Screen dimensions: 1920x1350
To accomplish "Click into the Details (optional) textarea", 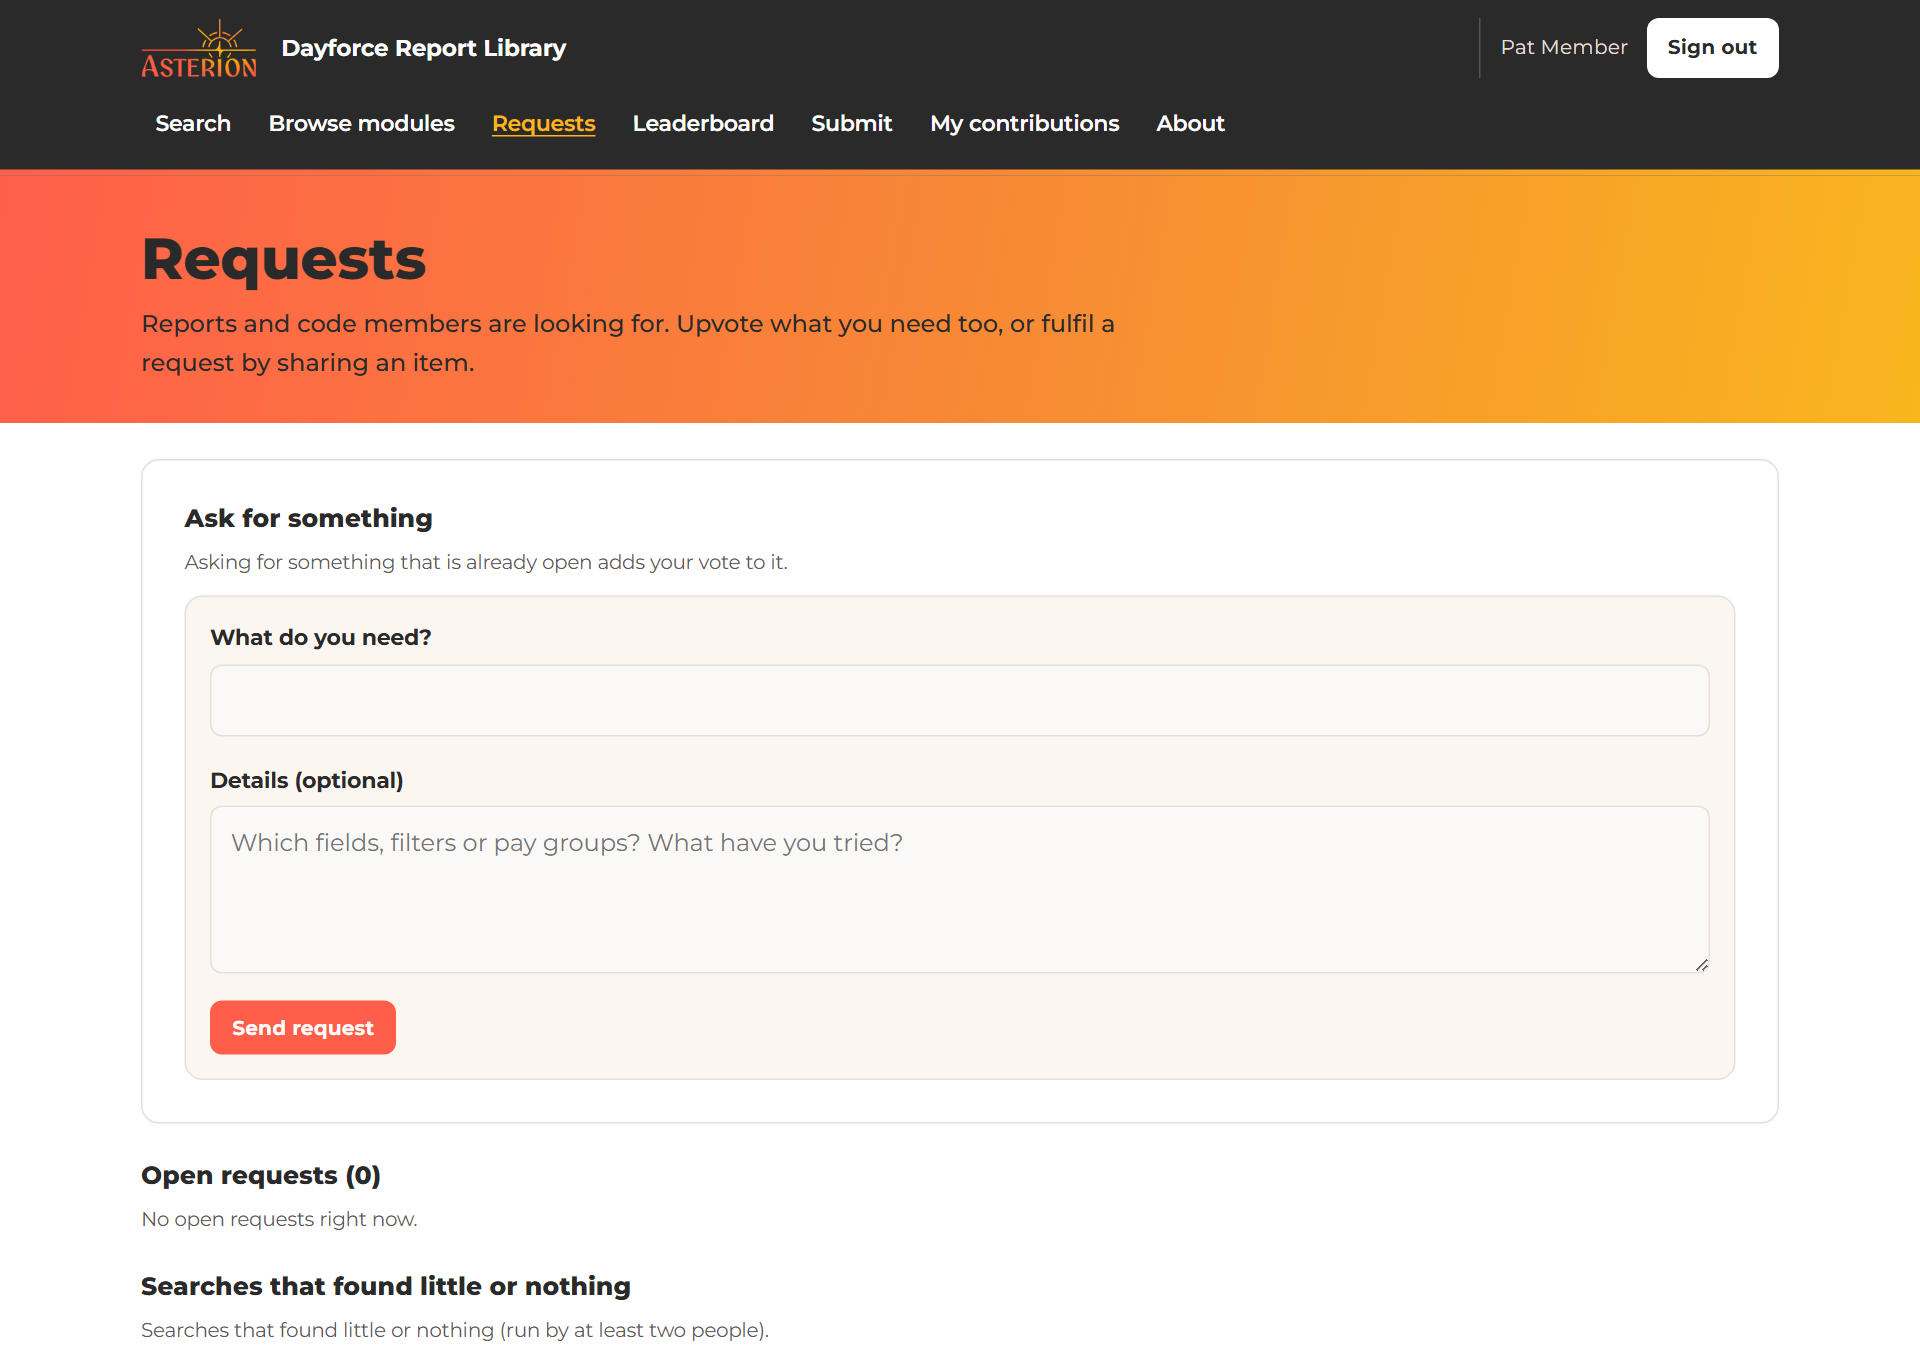I will click(959, 889).
